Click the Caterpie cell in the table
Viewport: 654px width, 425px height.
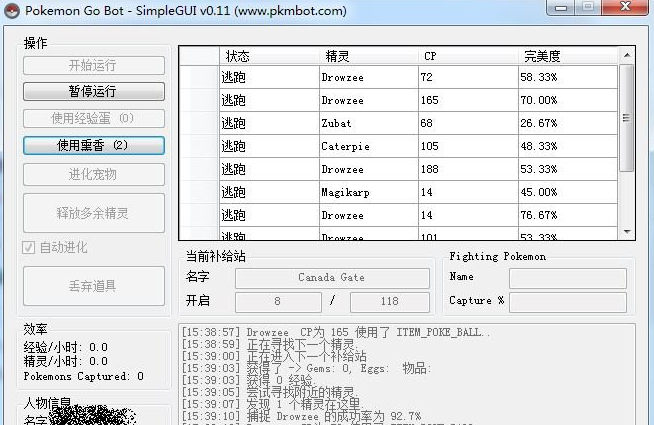369,146
